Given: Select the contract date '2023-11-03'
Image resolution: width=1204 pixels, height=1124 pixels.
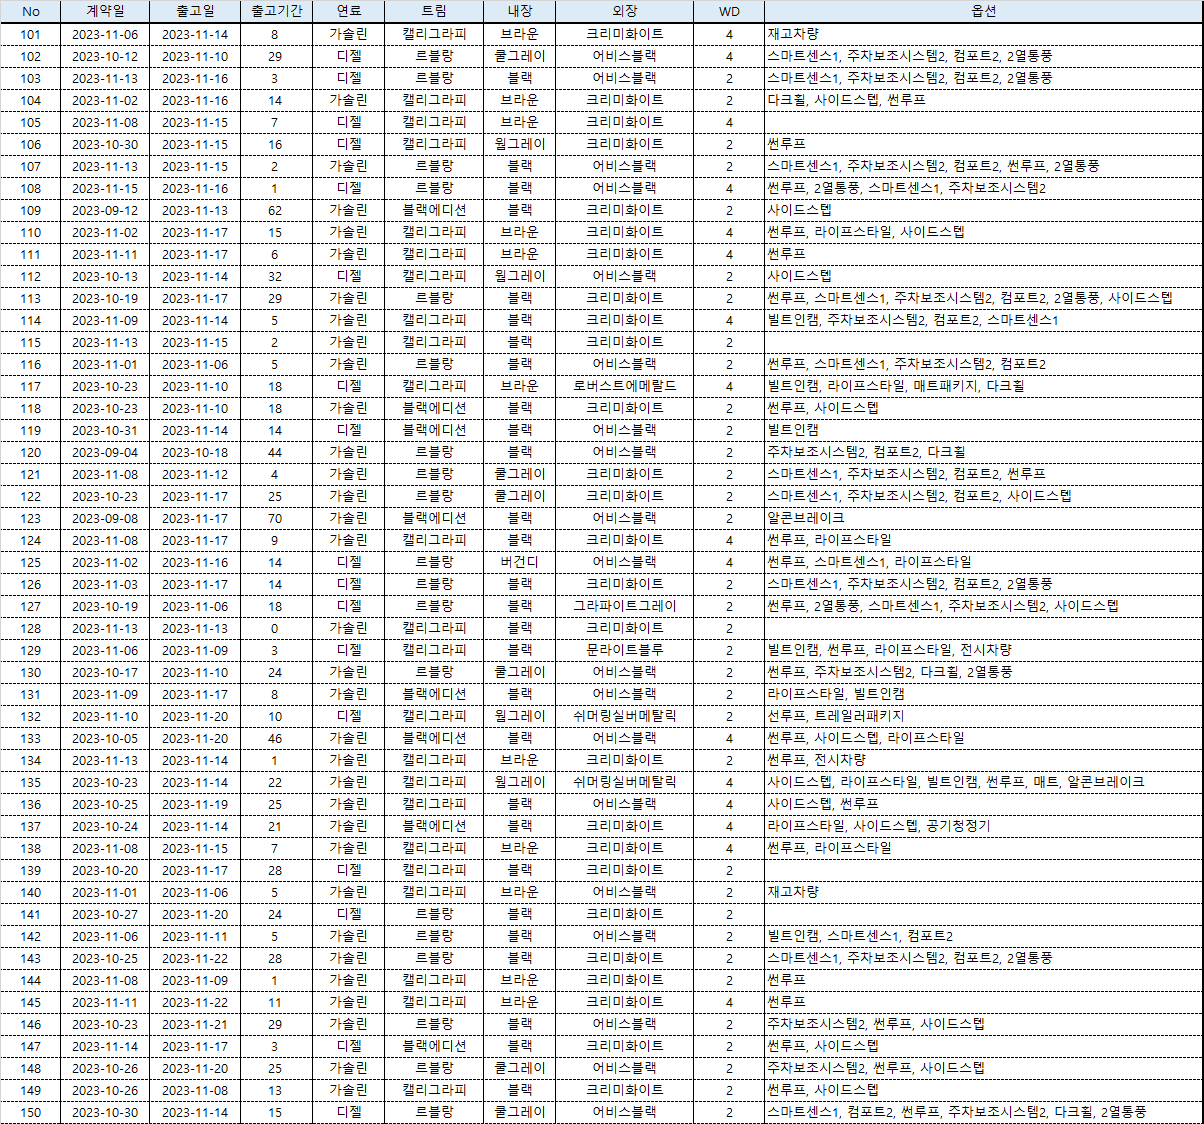Looking at the screenshot, I should (105, 584).
